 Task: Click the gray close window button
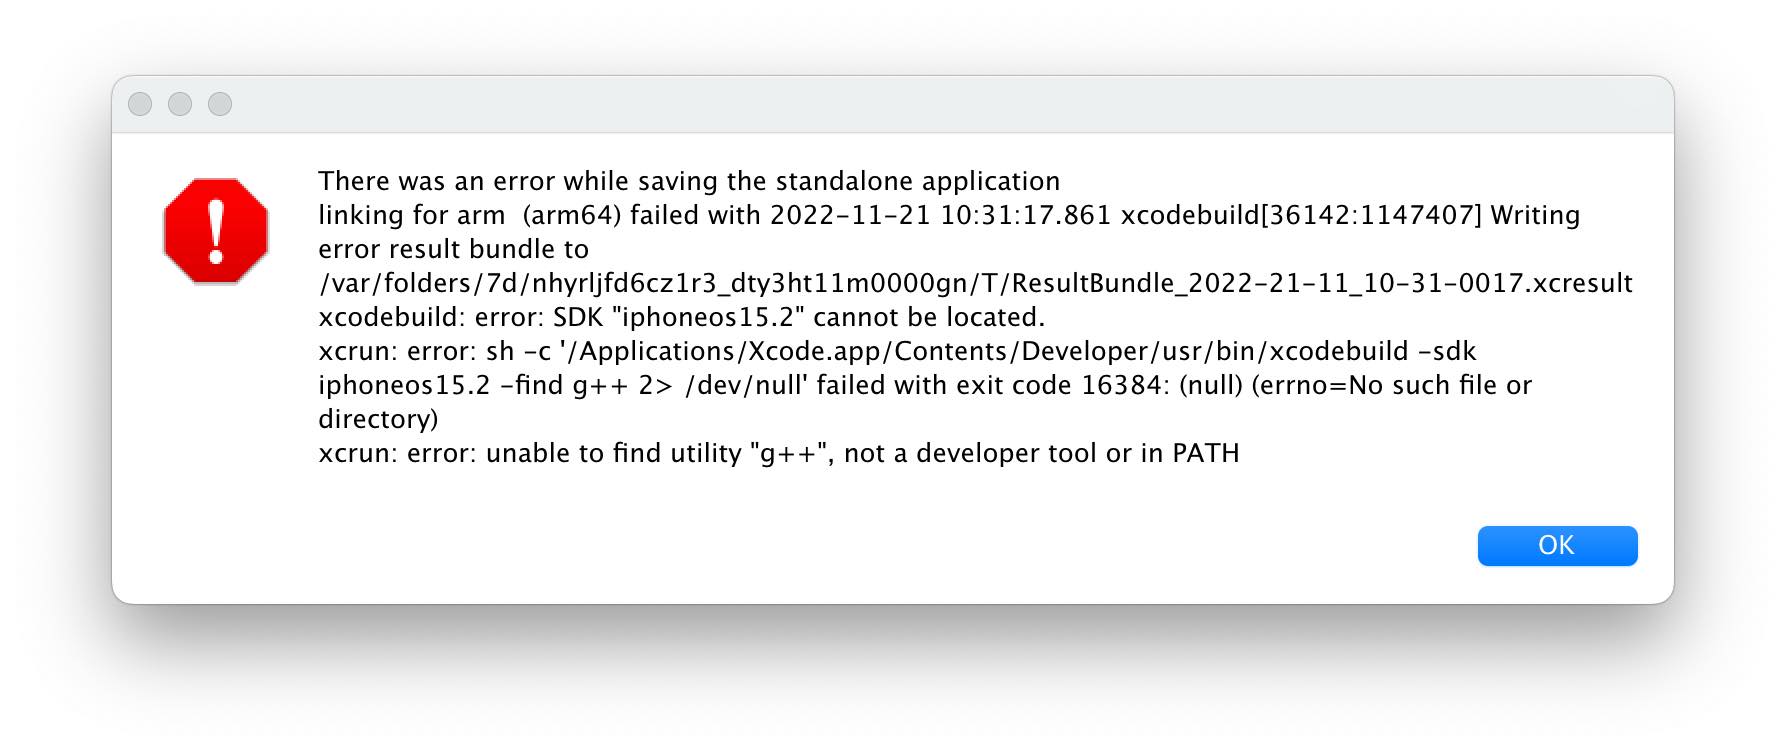[140, 104]
